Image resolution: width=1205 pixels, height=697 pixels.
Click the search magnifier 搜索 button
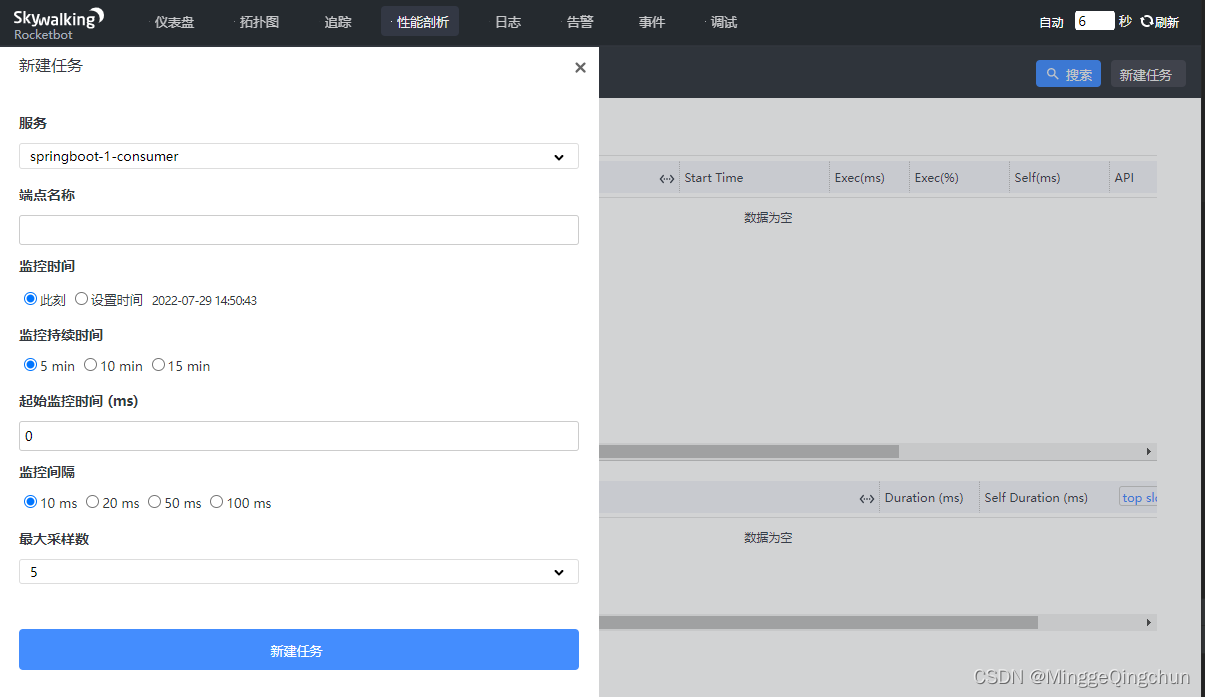(x=1068, y=74)
